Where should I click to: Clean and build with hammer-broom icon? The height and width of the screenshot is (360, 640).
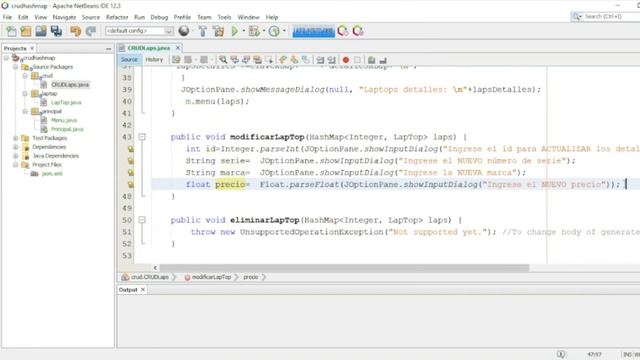tap(218, 31)
